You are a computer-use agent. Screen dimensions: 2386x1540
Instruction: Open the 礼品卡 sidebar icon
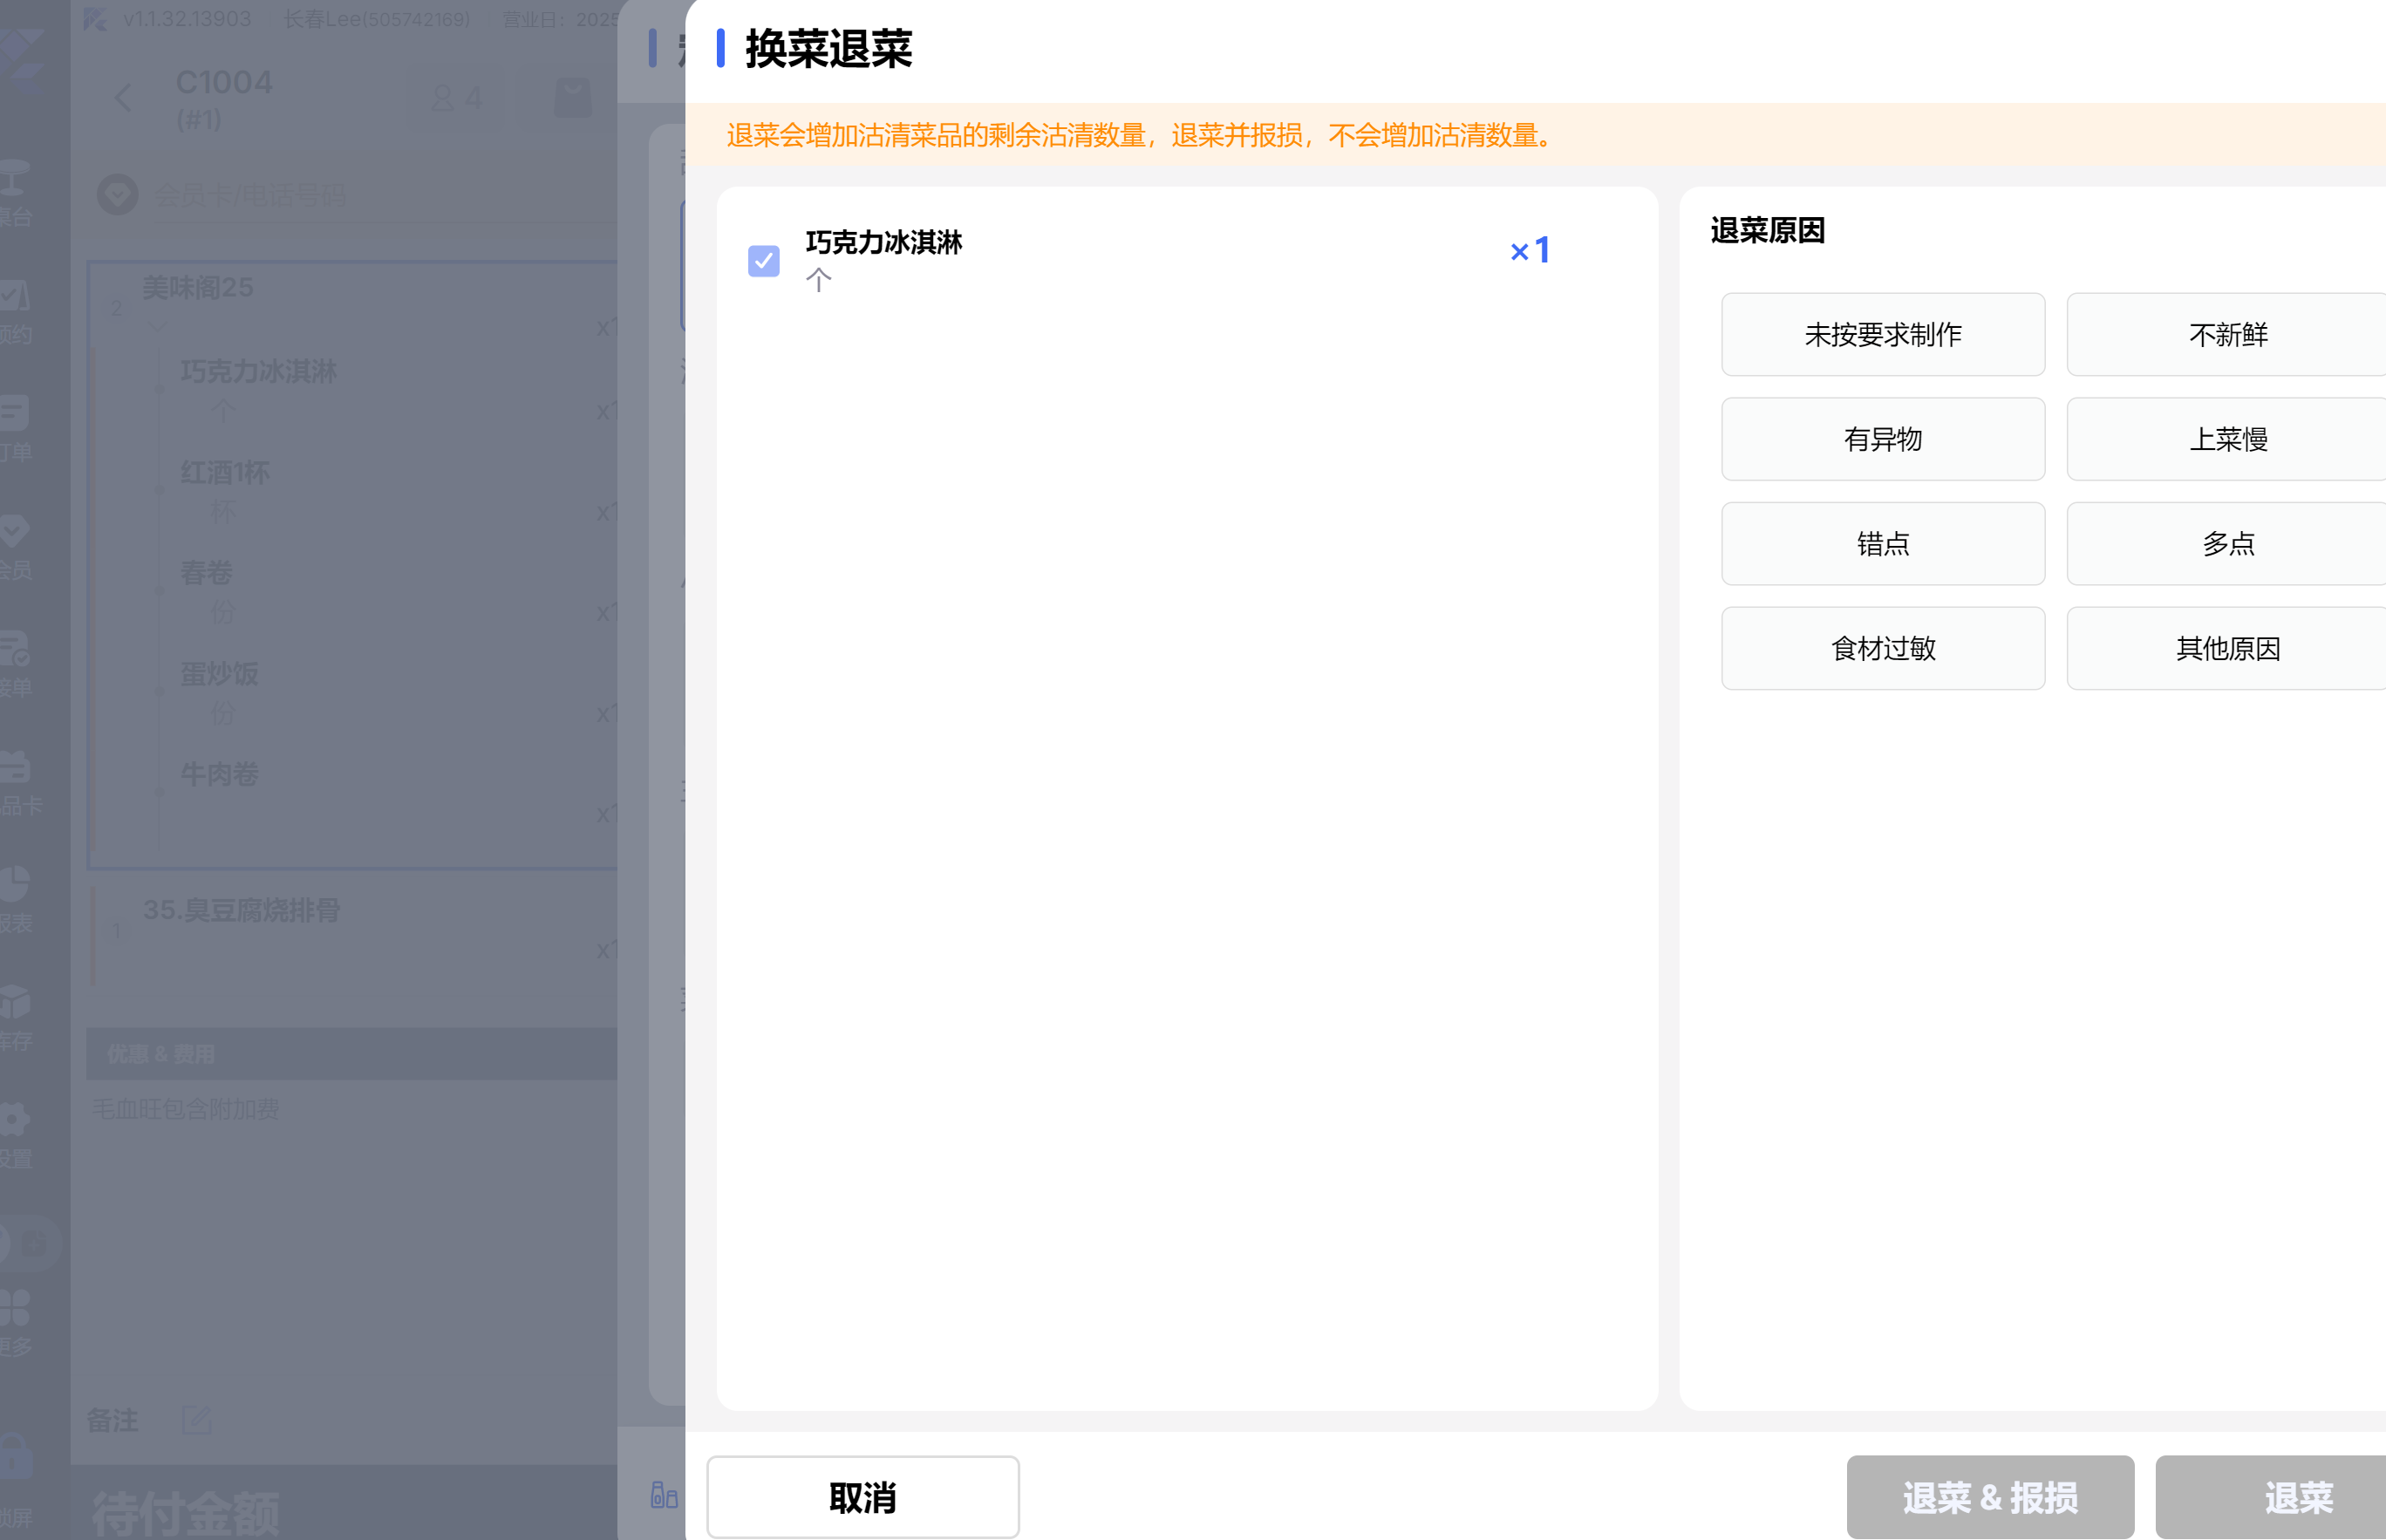tap(18, 782)
